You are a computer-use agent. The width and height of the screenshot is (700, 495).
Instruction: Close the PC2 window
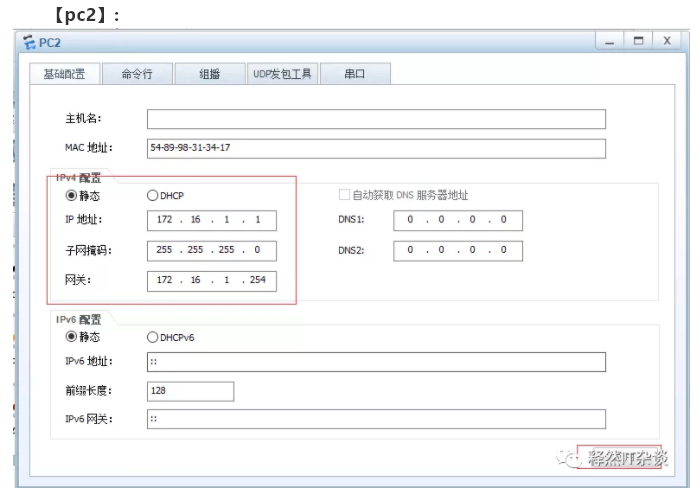(667, 41)
